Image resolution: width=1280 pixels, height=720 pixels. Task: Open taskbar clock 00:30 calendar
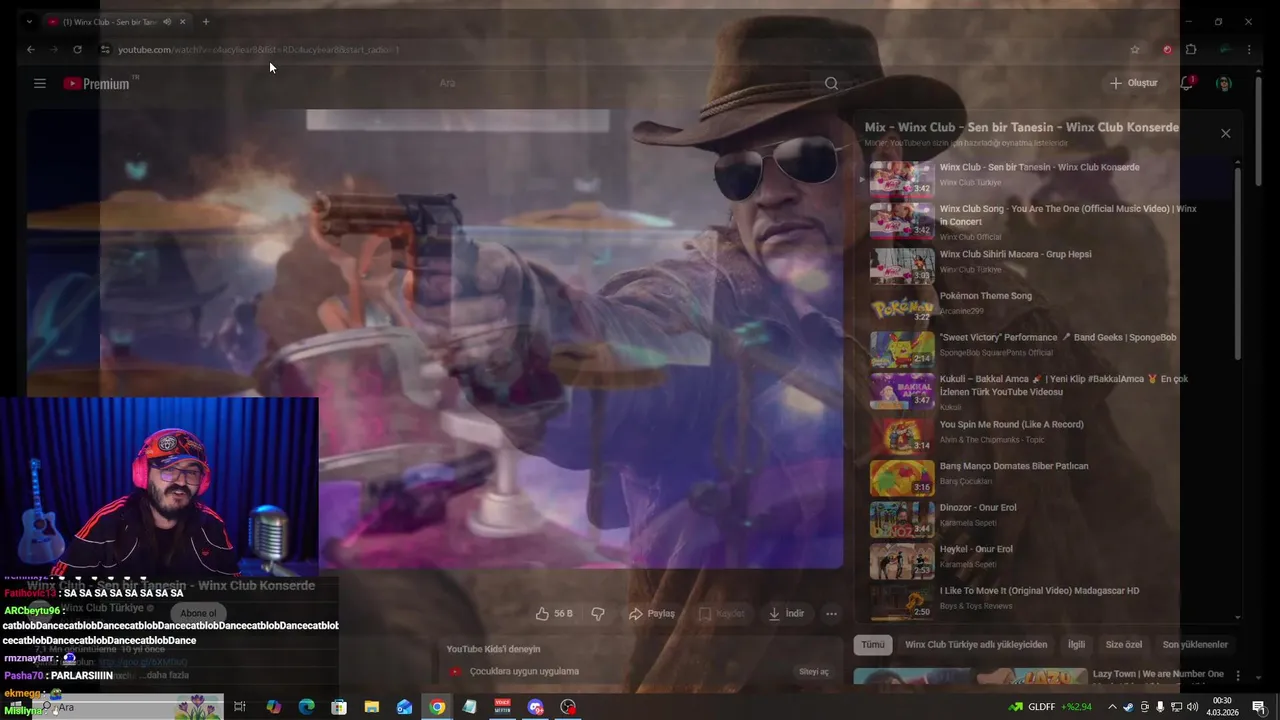coord(1222,707)
